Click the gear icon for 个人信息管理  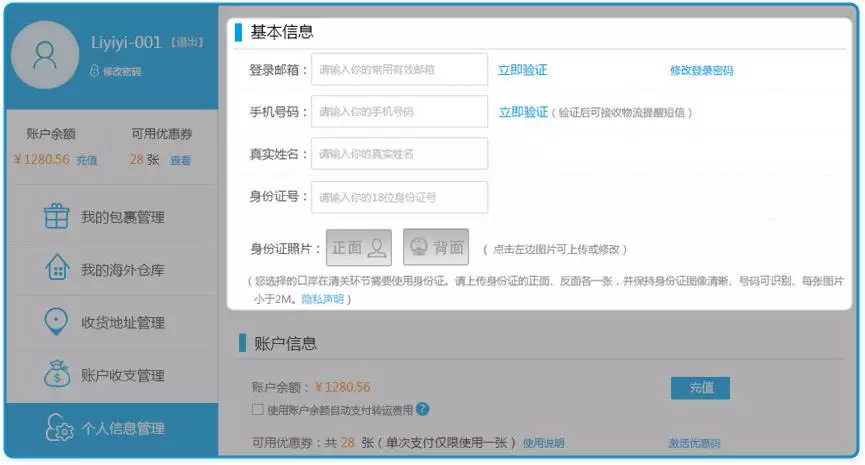59,427
